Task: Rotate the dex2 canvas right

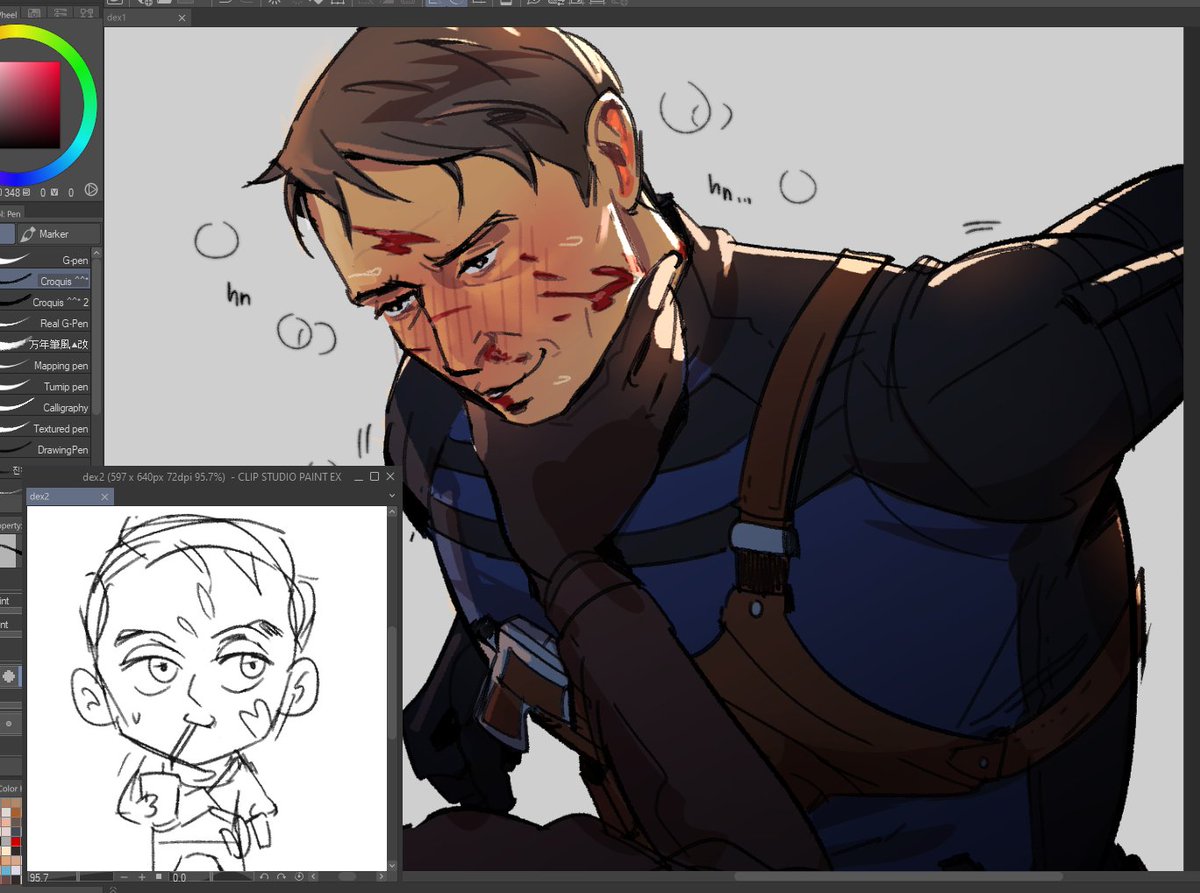Action: click(x=281, y=877)
